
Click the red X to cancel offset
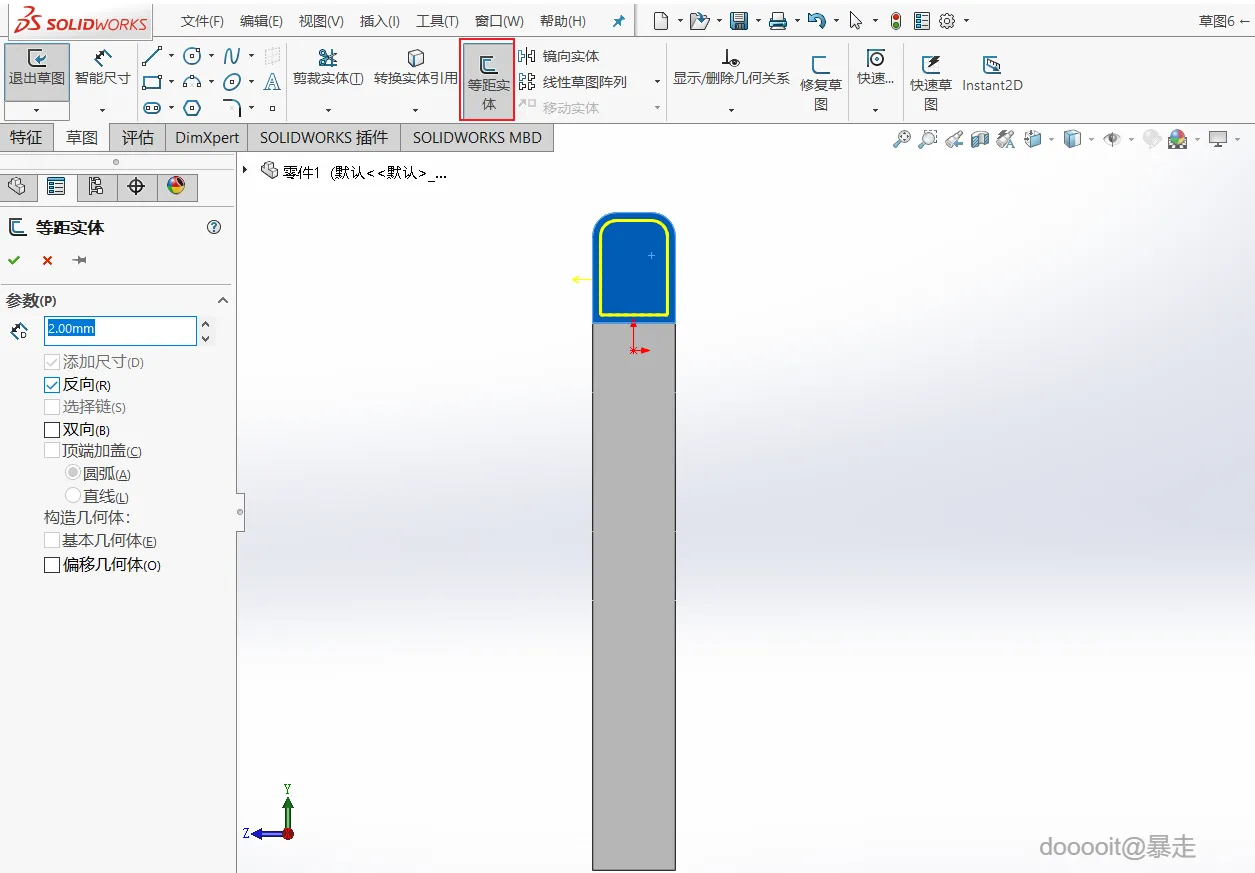(x=47, y=260)
